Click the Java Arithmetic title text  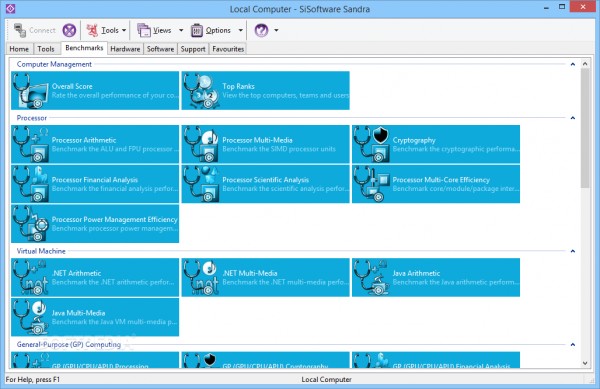pyautogui.click(x=416, y=273)
